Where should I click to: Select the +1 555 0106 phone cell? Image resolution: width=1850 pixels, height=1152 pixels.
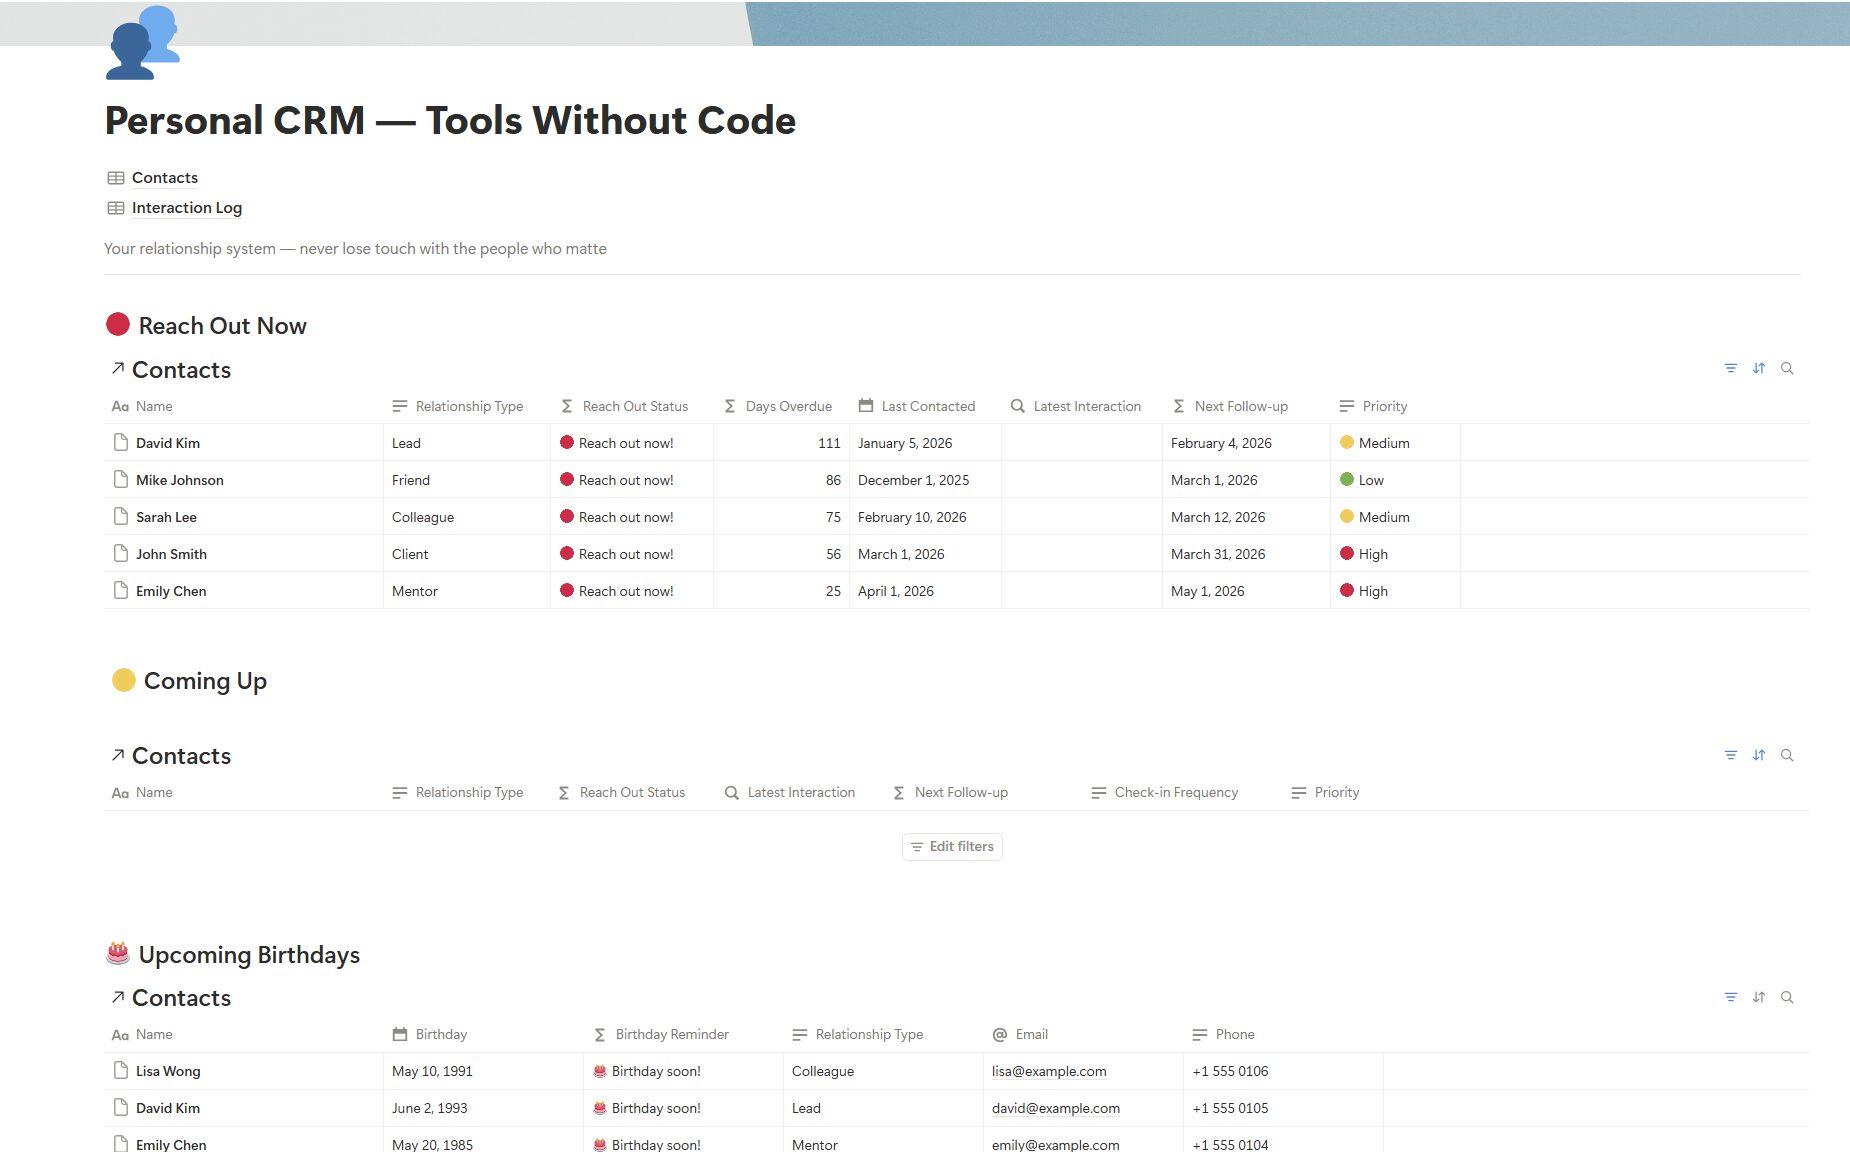[1283, 1071]
